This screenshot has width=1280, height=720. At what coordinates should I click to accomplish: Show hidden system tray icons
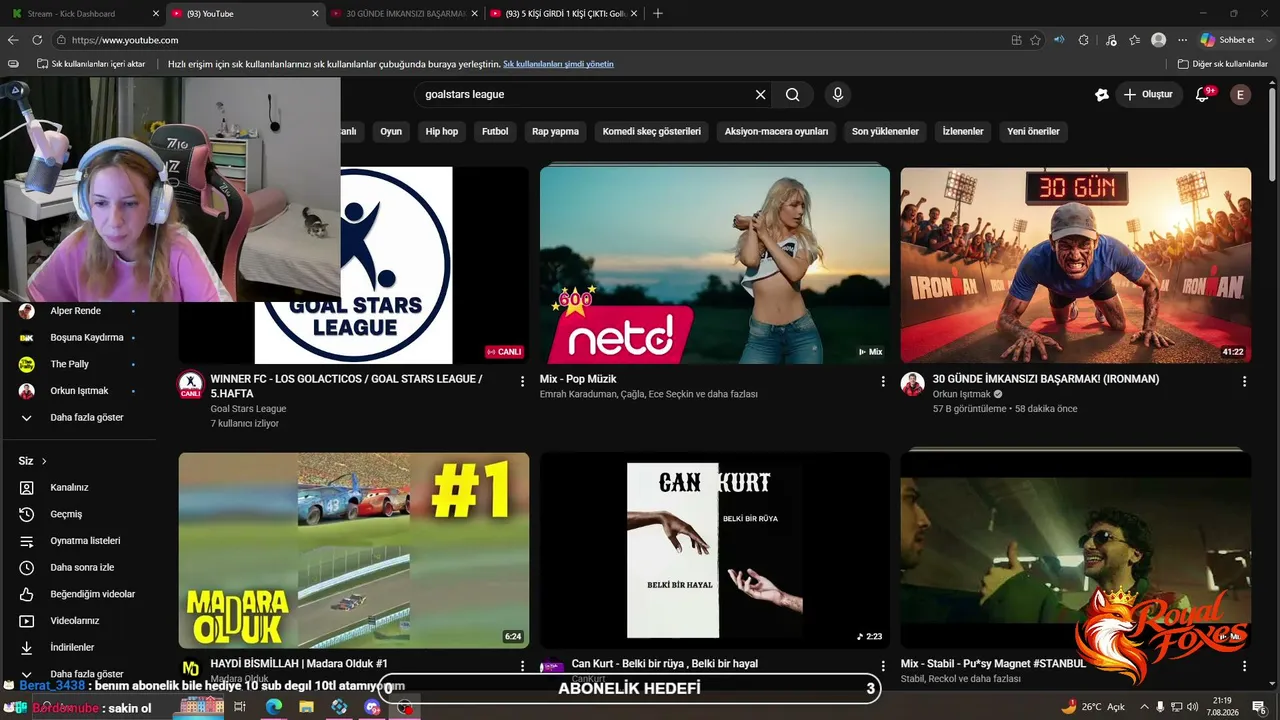click(1144, 707)
